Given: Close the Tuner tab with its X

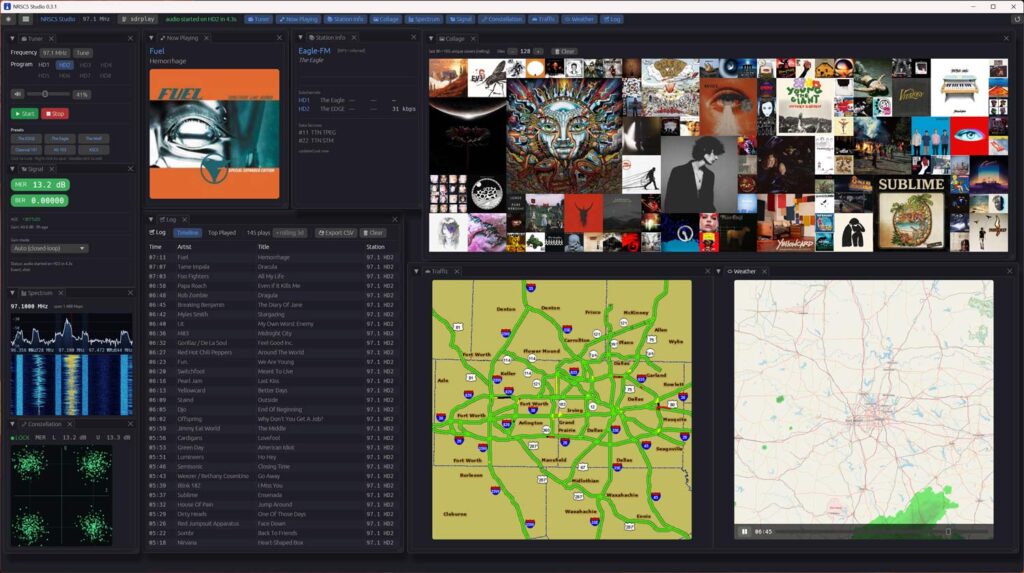Looking at the screenshot, I should point(51,39).
